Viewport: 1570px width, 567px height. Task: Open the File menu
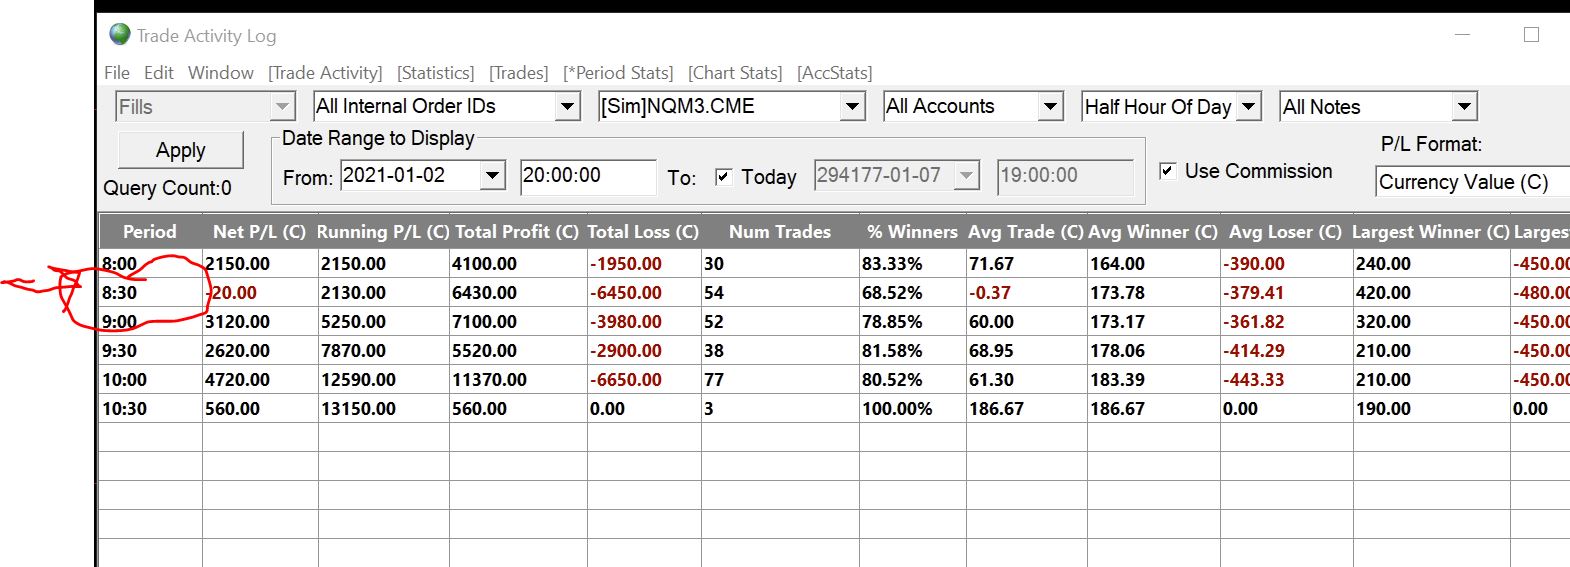point(117,73)
